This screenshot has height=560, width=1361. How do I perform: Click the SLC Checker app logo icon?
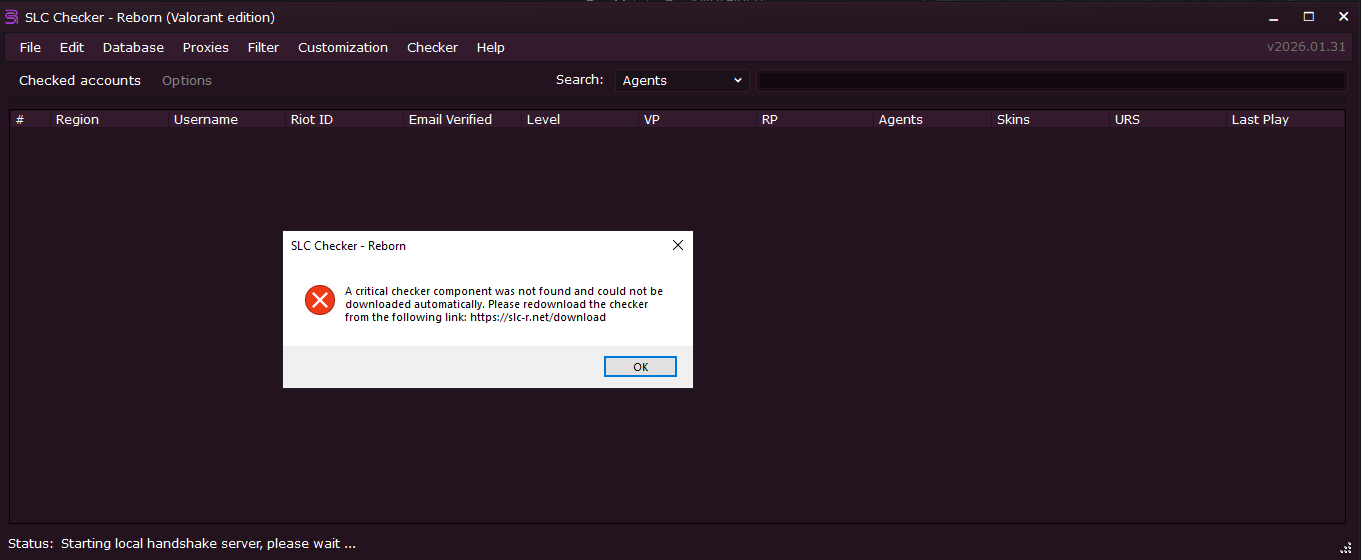pos(12,17)
